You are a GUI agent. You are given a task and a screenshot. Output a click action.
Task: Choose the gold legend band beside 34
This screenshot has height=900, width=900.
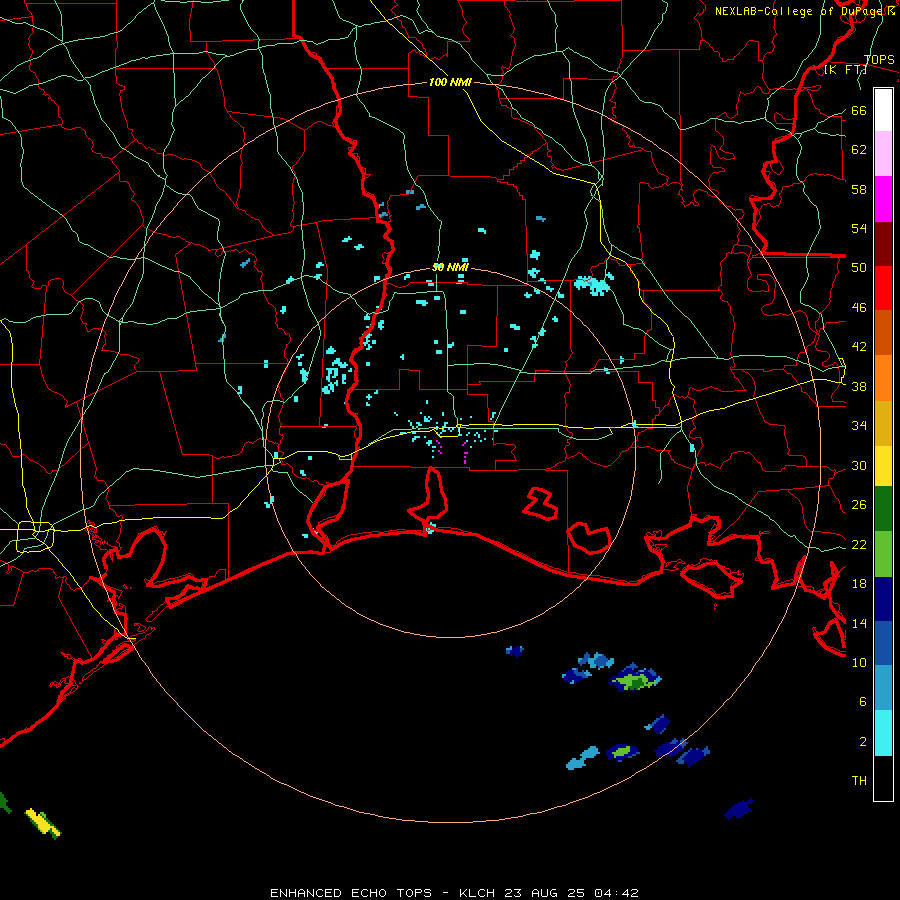pos(883,423)
